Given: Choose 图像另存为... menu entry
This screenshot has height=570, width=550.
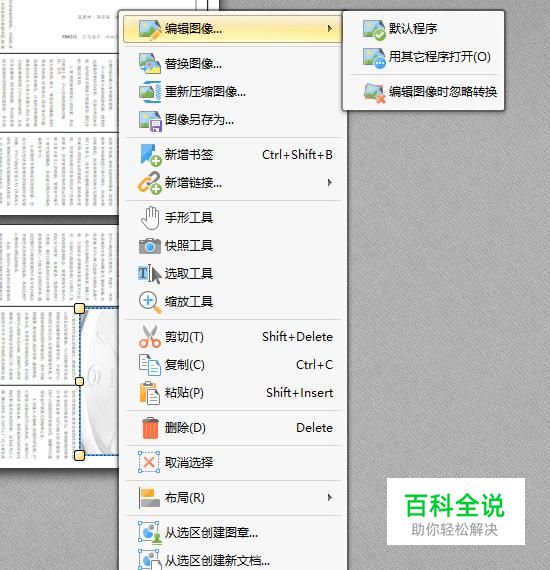Looking at the screenshot, I should (x=233, y=120).
